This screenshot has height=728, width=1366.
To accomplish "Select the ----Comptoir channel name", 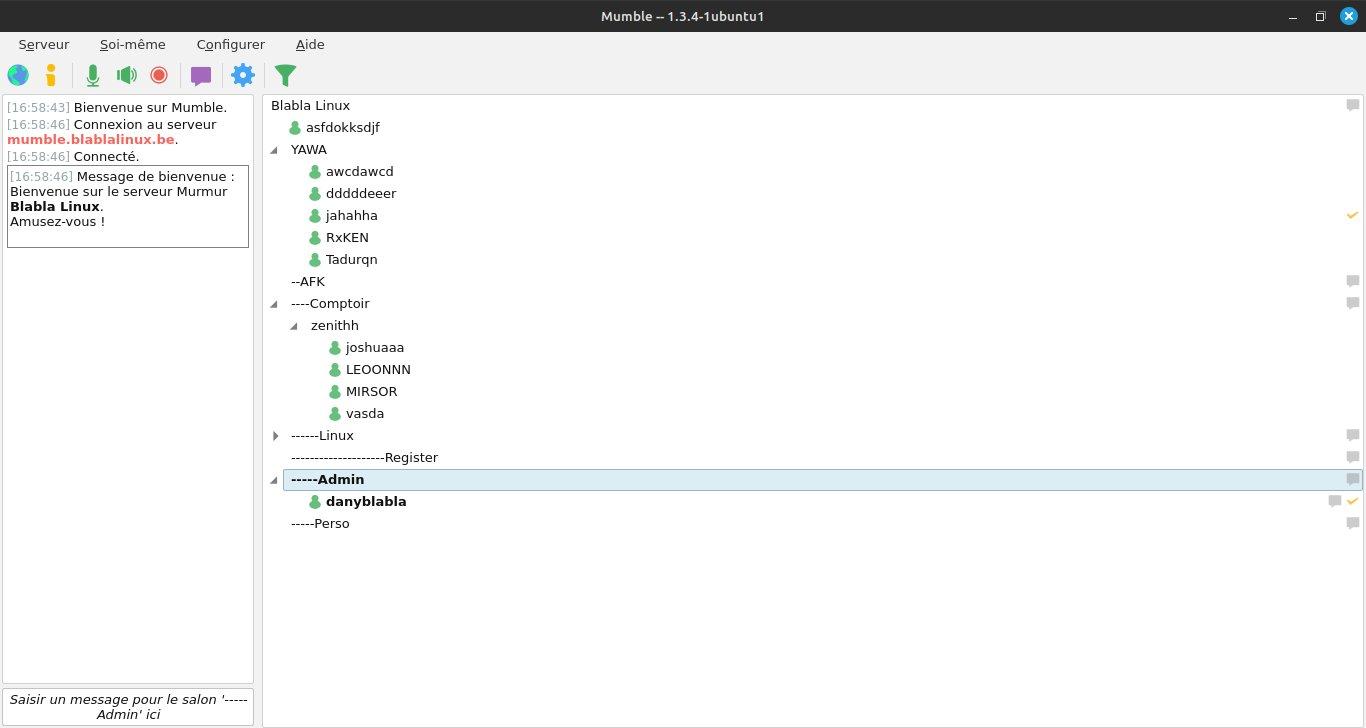I will point(330,304).
